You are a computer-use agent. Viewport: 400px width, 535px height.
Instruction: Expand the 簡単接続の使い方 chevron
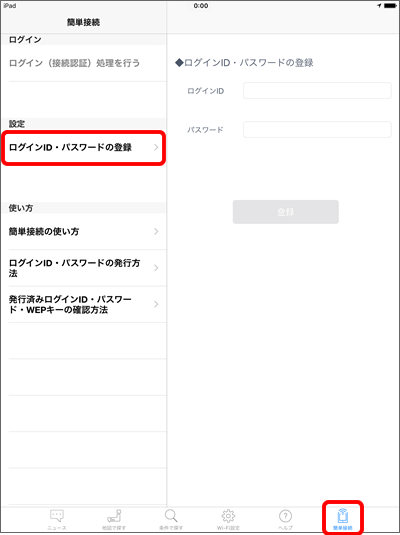(156, 231)
